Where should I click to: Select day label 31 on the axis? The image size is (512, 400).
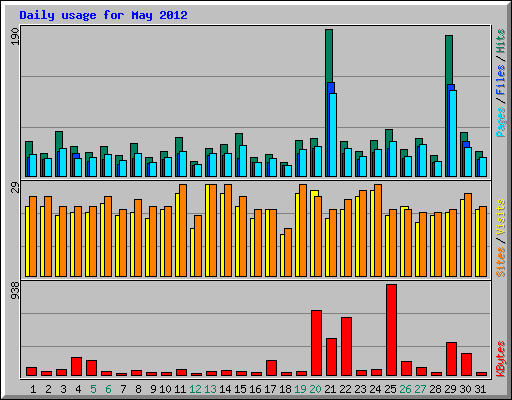click(480, 389)
